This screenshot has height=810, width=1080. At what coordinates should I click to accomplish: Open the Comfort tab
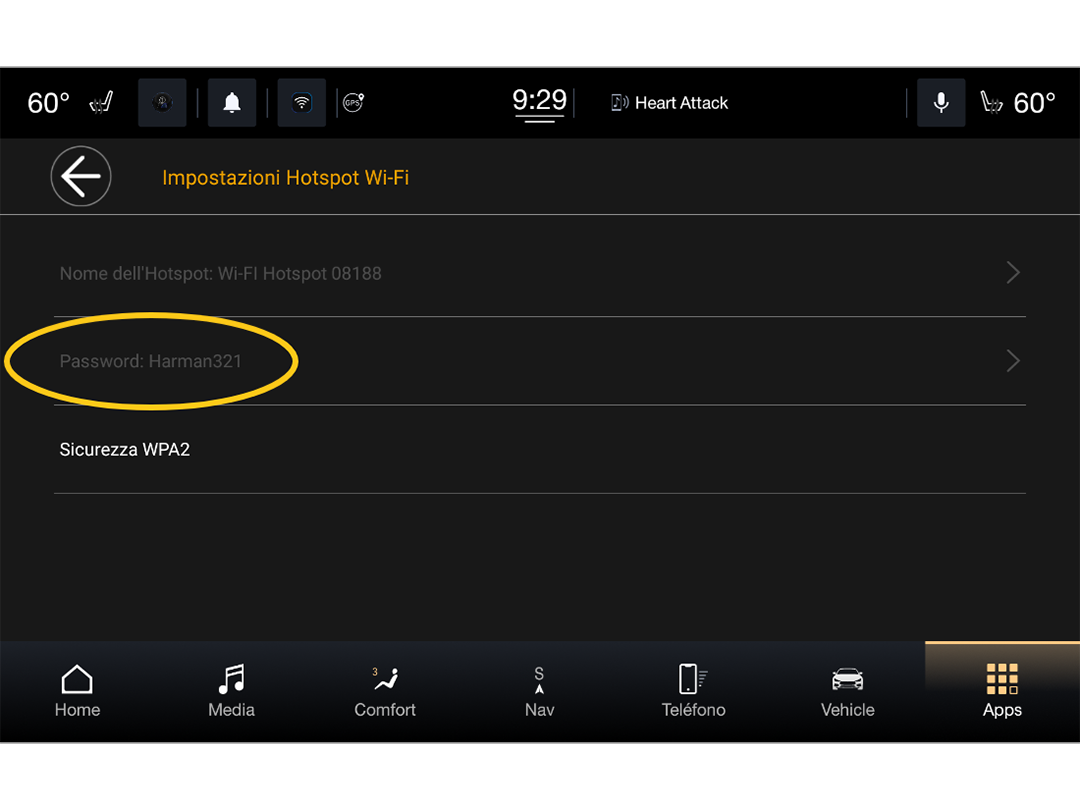(385, 692)
